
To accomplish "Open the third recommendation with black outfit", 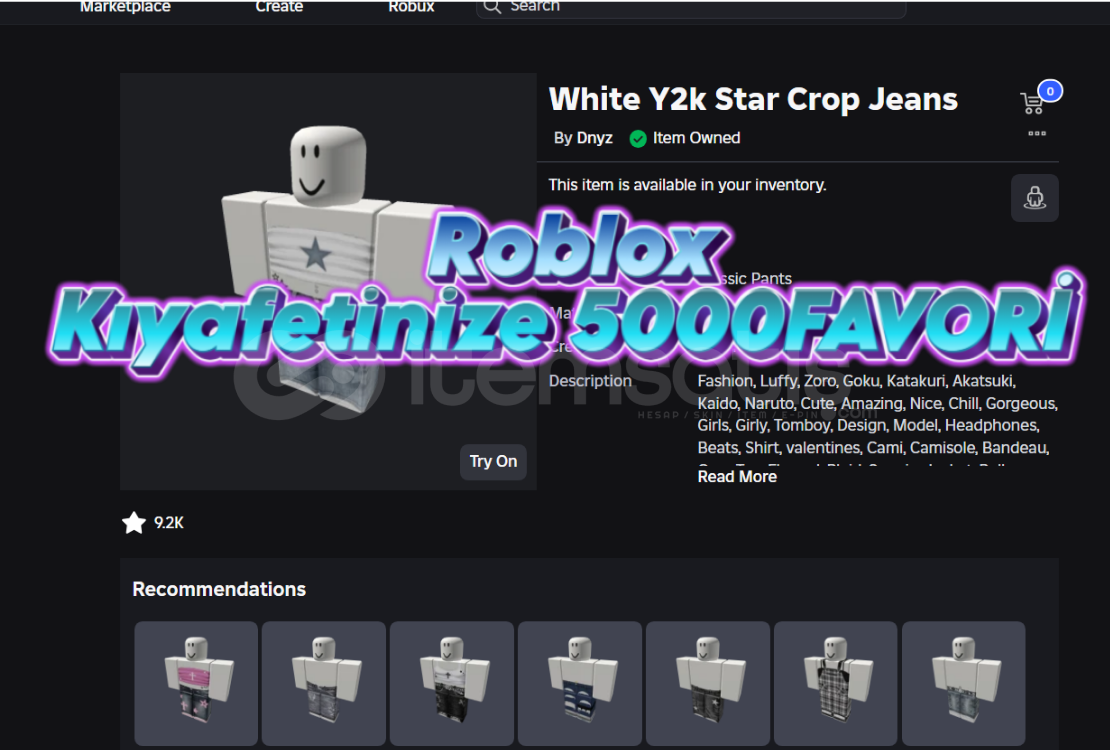I will 452,683.
